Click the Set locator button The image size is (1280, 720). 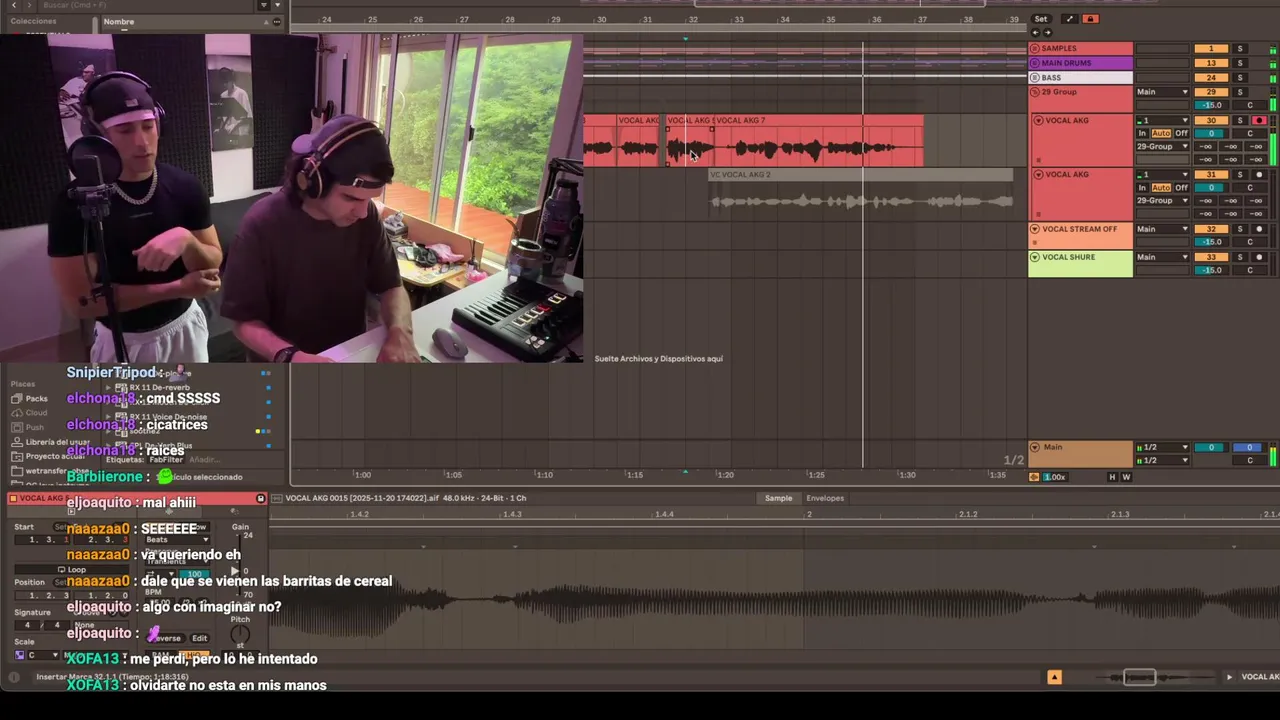[x=1041, y=19]
